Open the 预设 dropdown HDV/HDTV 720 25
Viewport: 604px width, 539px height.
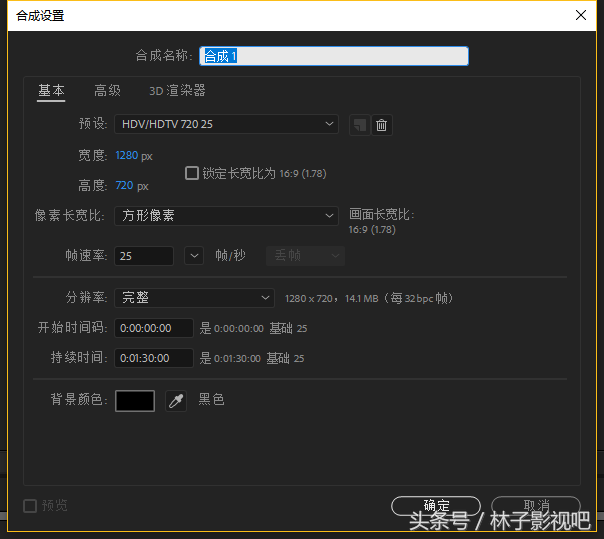pyautogui.click(x=226, y=124)
